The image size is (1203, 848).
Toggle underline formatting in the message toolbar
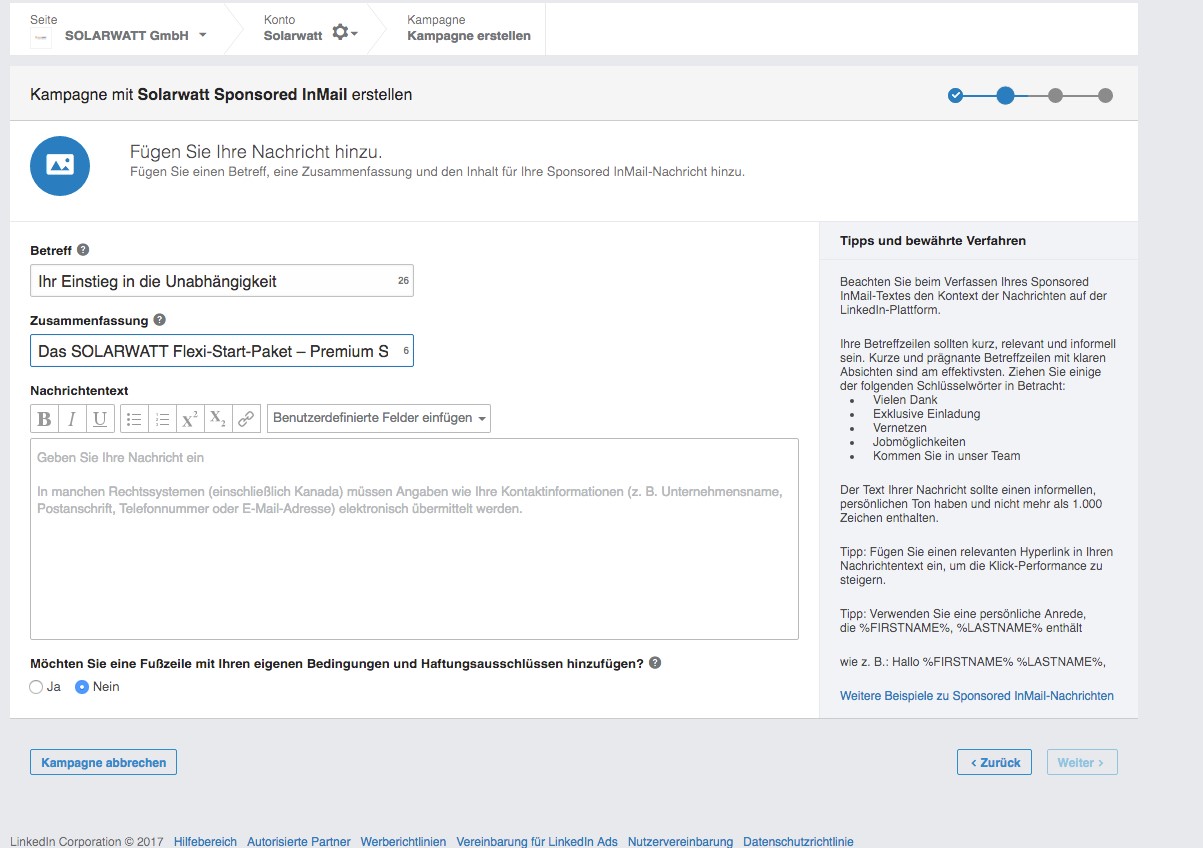click(100, 419)
